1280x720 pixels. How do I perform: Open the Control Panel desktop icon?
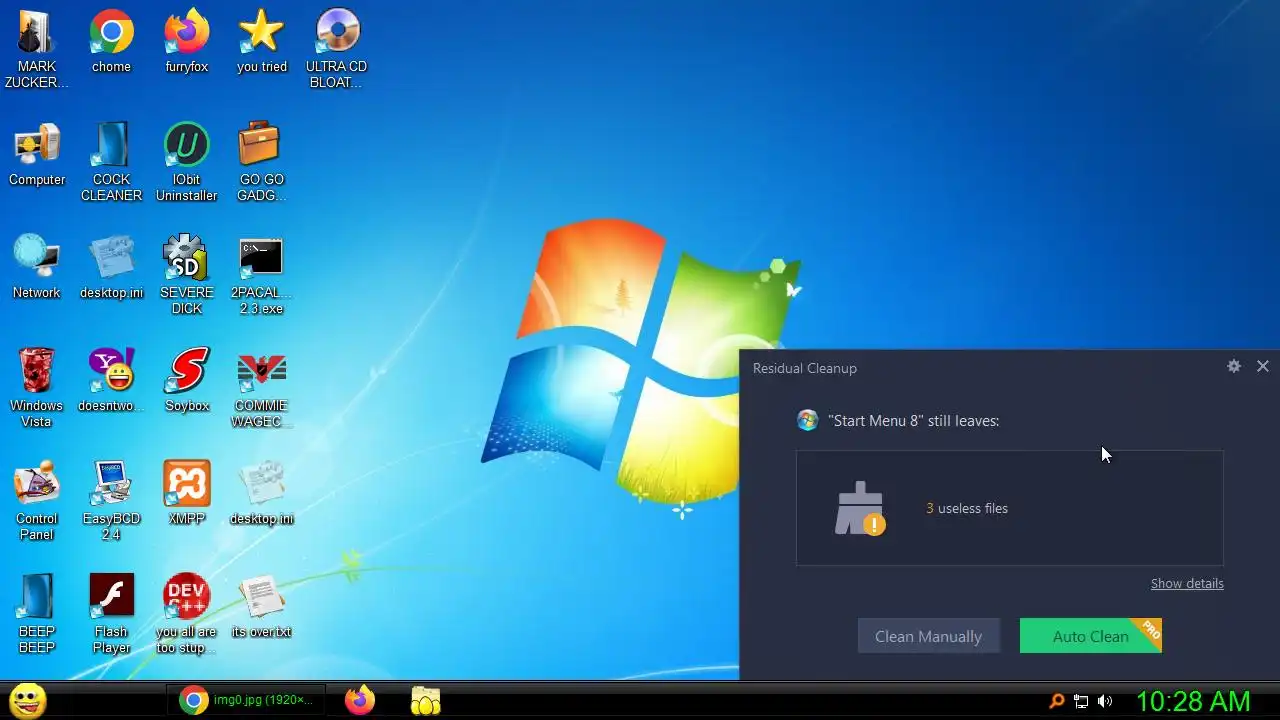pyautogui.click(x=37, y=501)
